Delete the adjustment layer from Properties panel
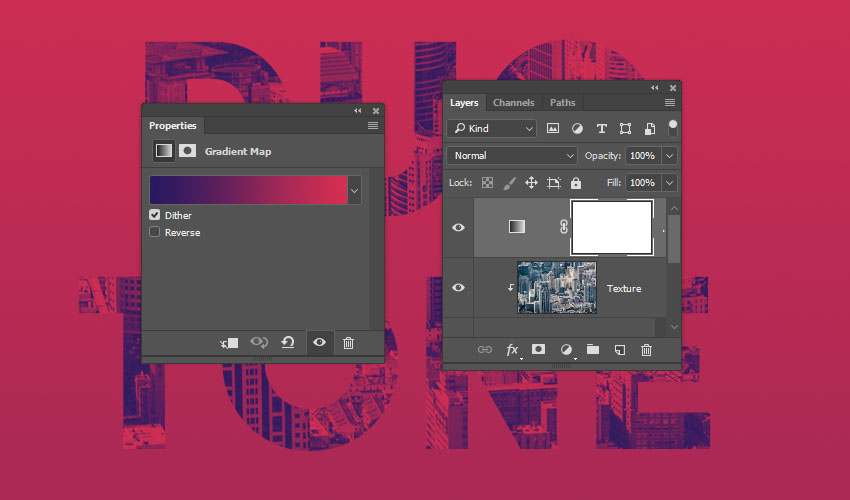This screenshot has width=850, height=500. [x=348, y=343]
